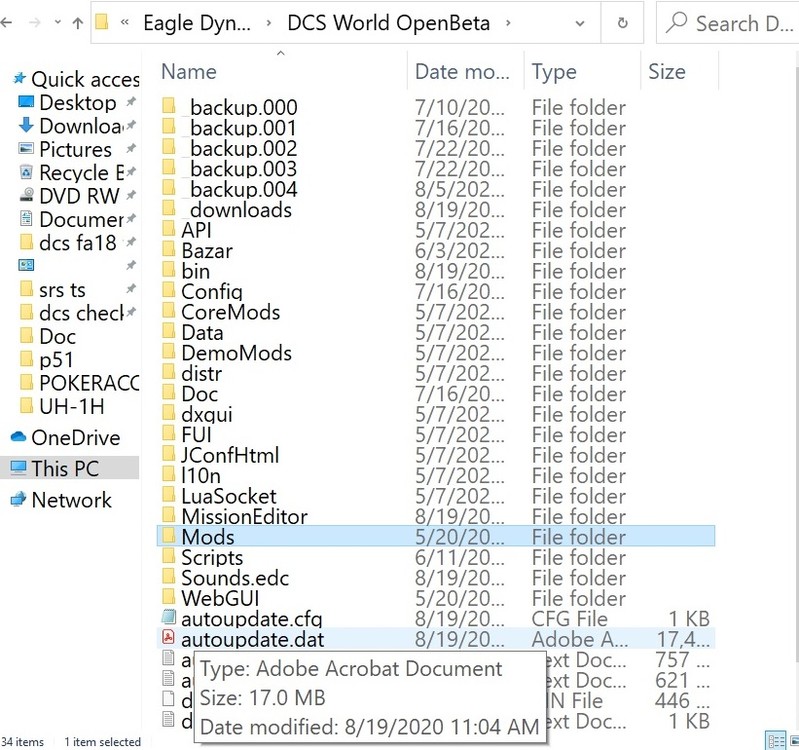
Task: Click the FUI folder icon
Action: point(169,433)
